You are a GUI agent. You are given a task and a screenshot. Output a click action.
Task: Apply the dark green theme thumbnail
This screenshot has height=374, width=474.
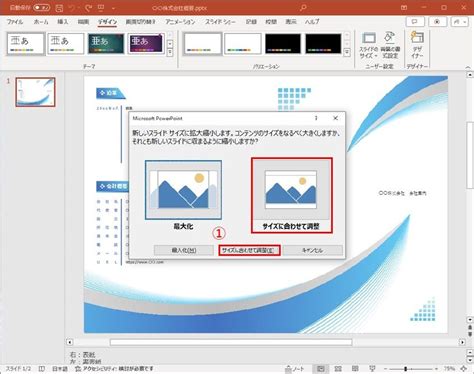[x=106, y=43]
